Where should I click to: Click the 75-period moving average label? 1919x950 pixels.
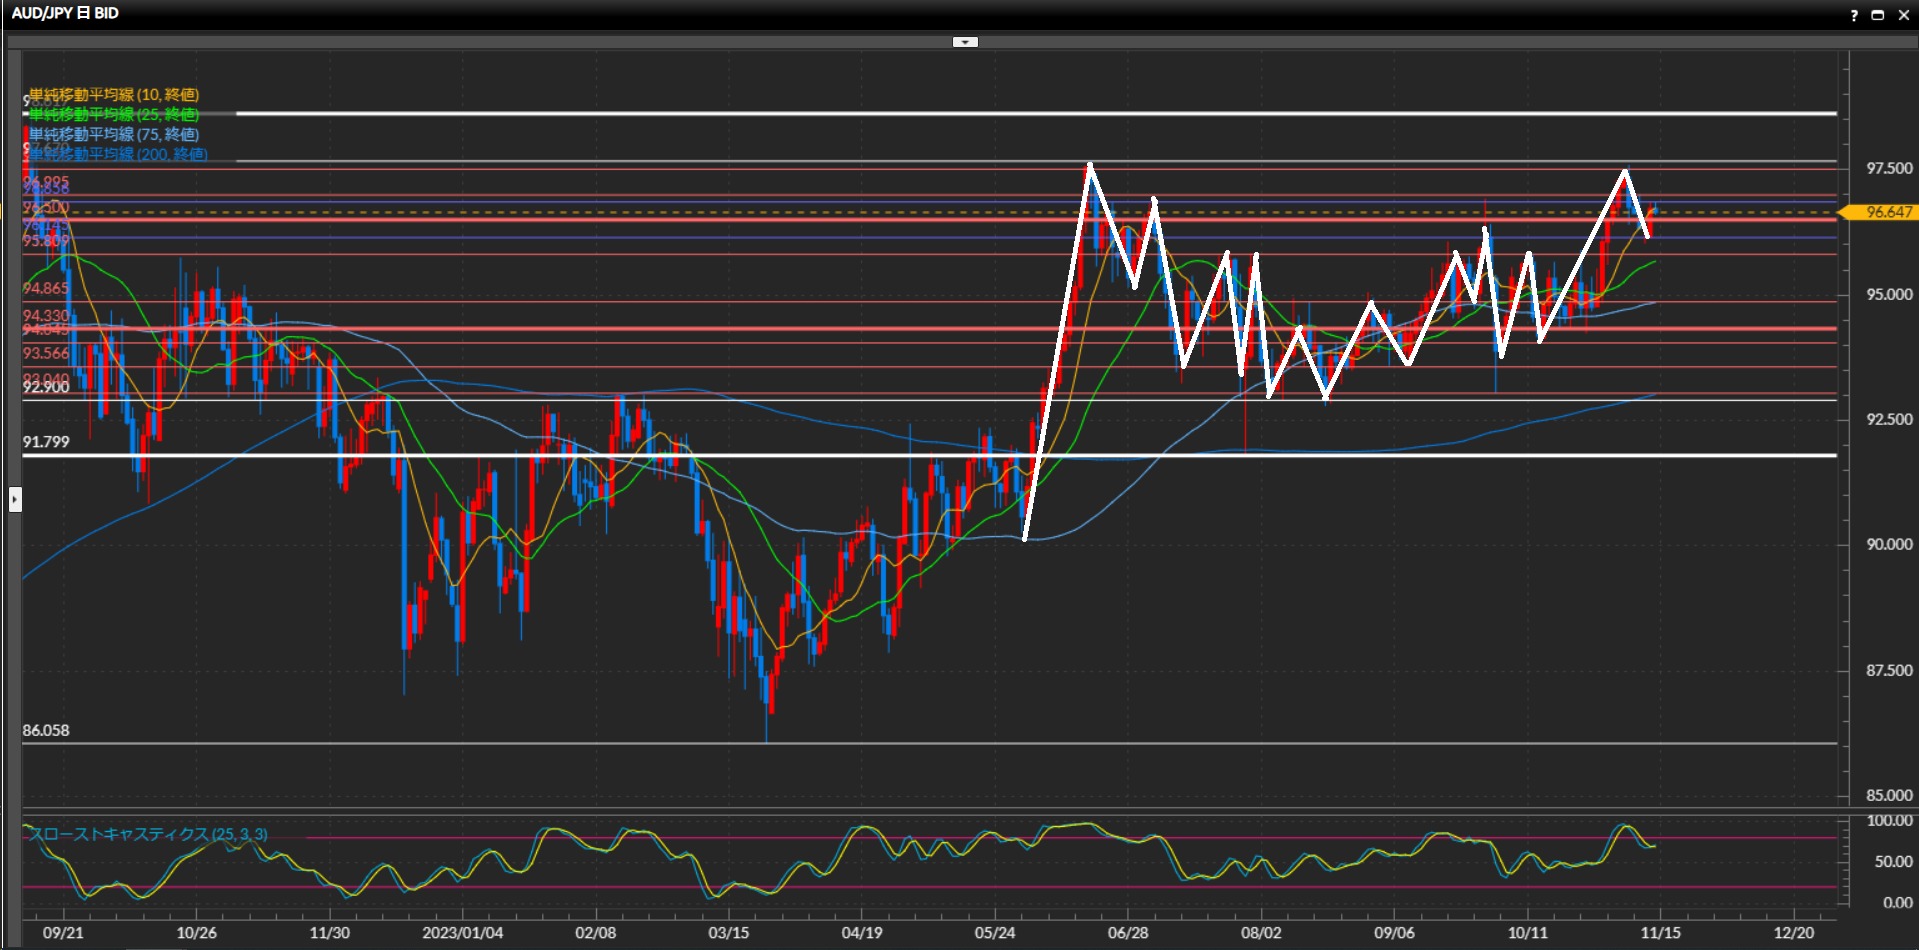tap(114, 134)
